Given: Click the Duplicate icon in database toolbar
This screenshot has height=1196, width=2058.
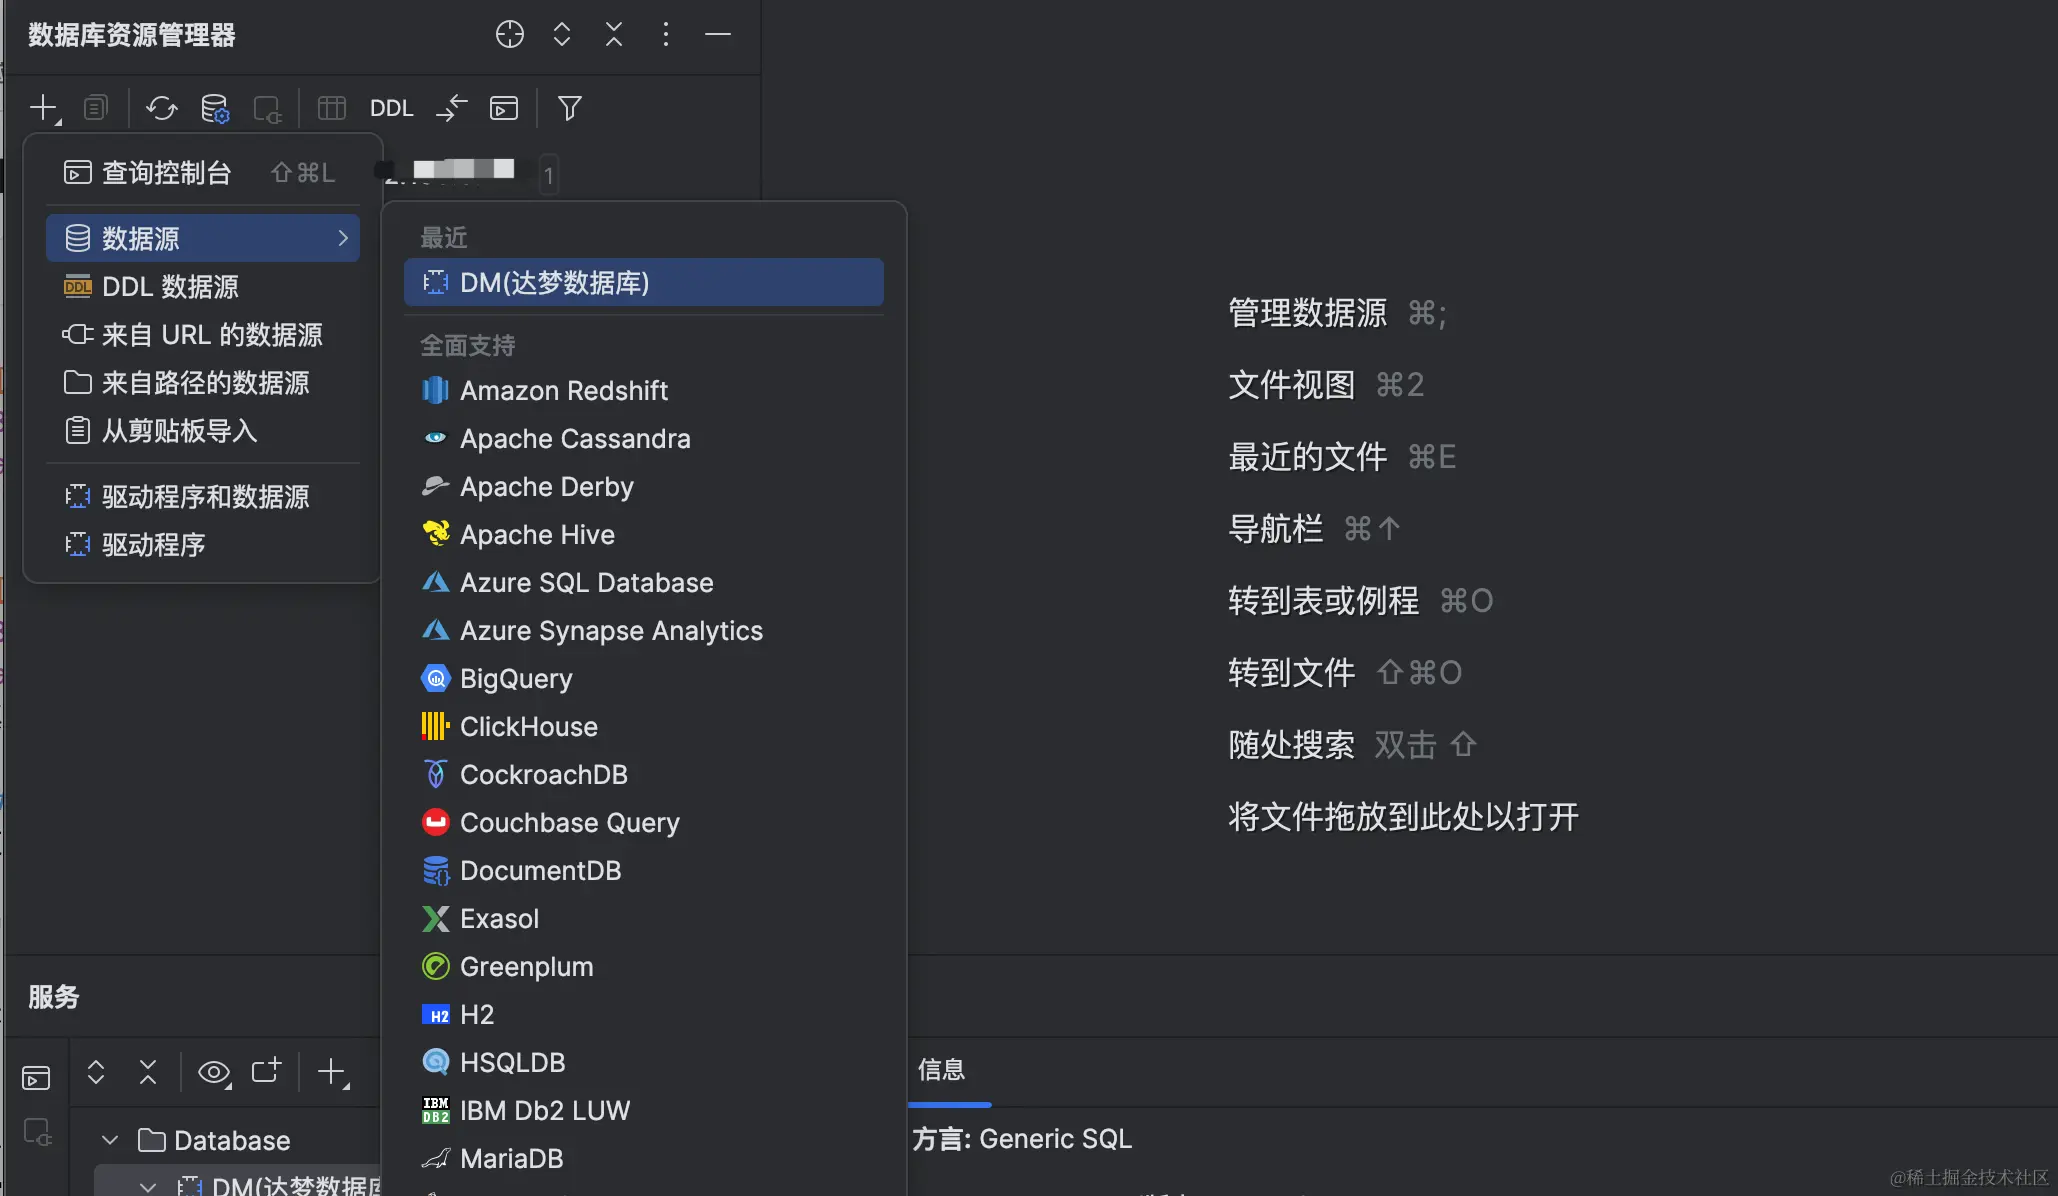Looking at the screenshot, I should tap(96, 108).
